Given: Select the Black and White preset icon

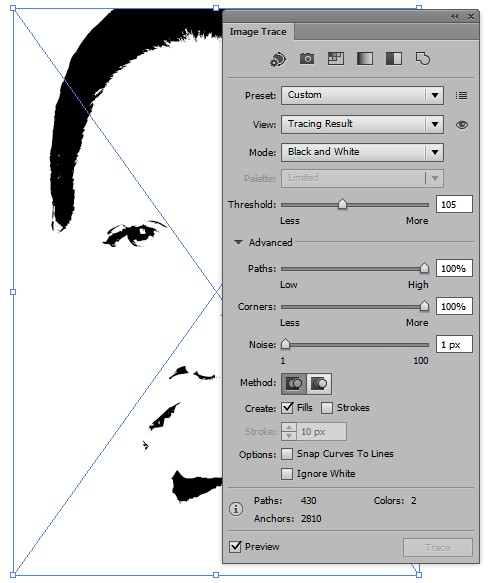Looking at the screenshot, I should click(394, 58).
